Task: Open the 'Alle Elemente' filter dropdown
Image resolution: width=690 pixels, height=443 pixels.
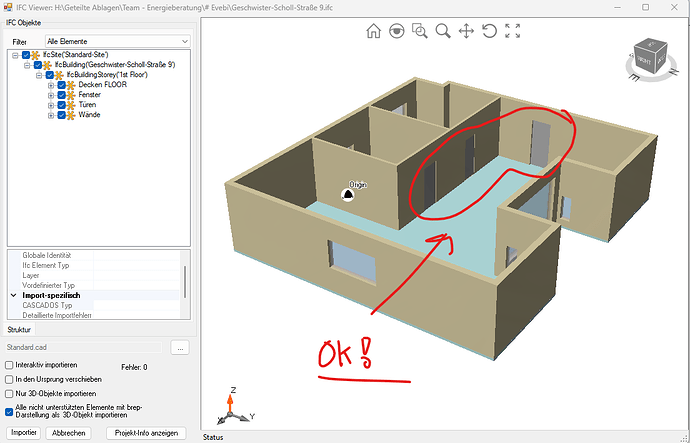Action: pyautogui.click(x=117, y=41)
